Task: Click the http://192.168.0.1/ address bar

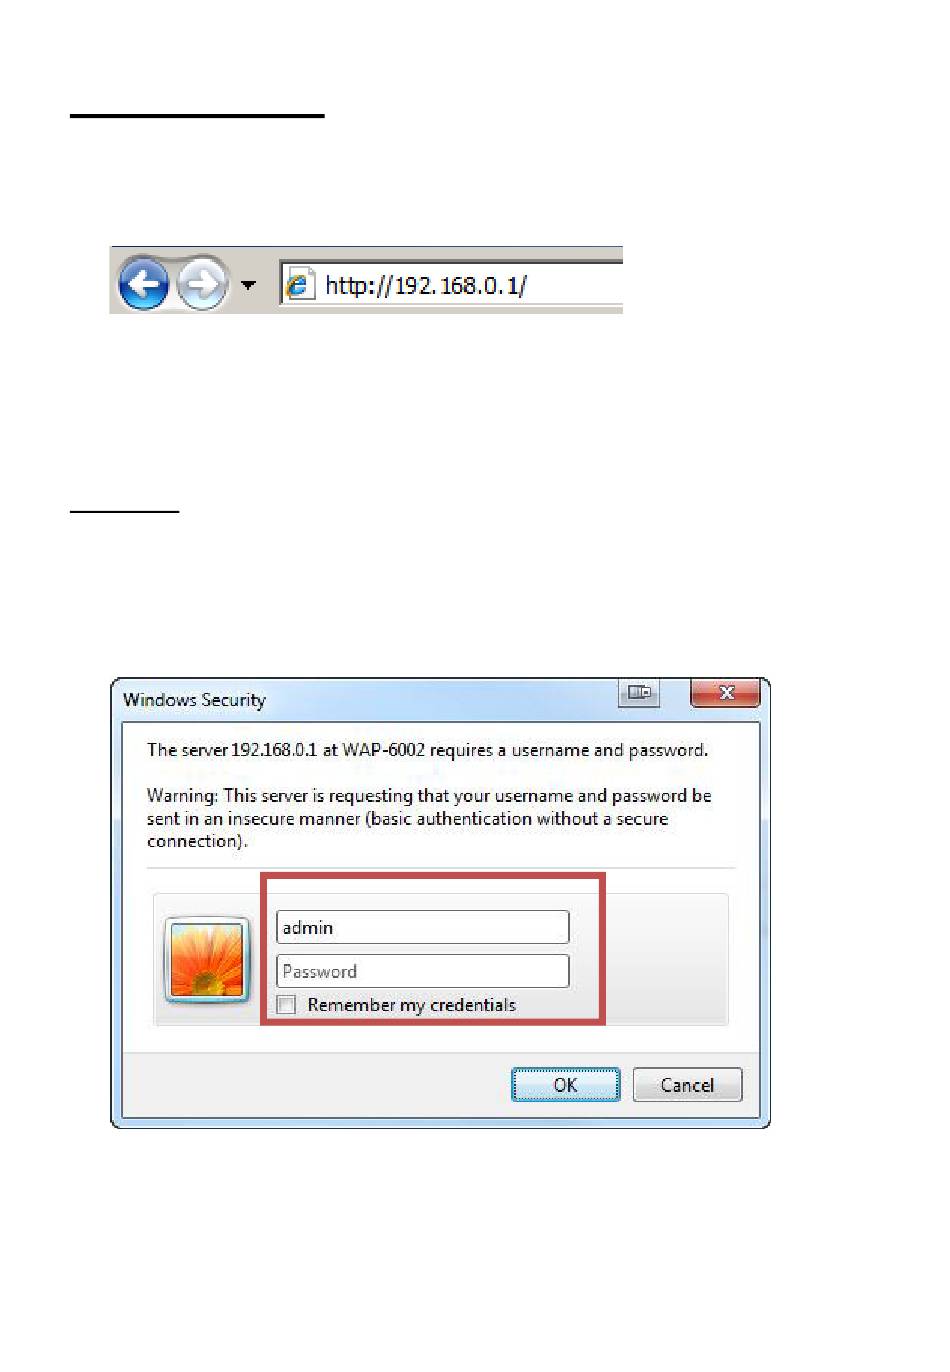Action: pyautogui.click(x=451, y=285)
